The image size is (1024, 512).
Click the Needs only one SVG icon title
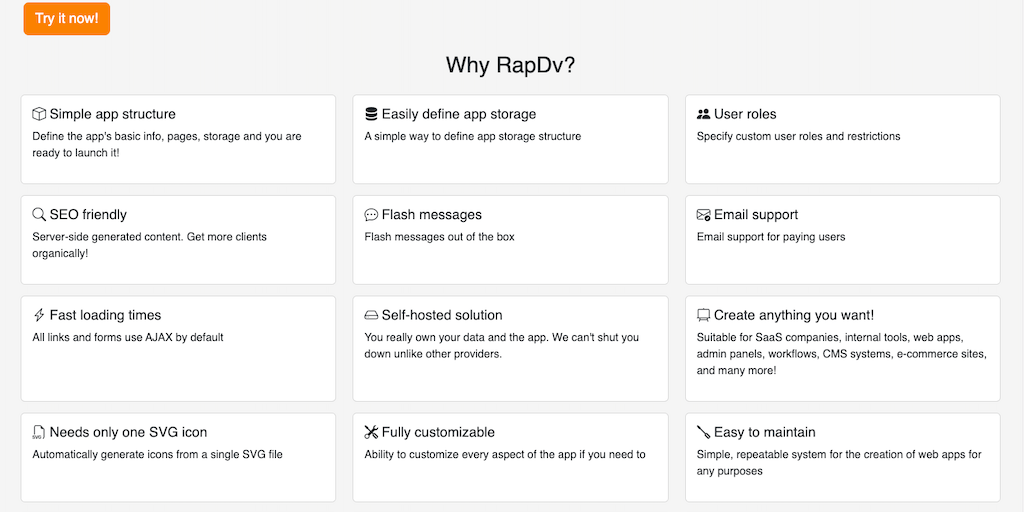[x=128, y=433]
